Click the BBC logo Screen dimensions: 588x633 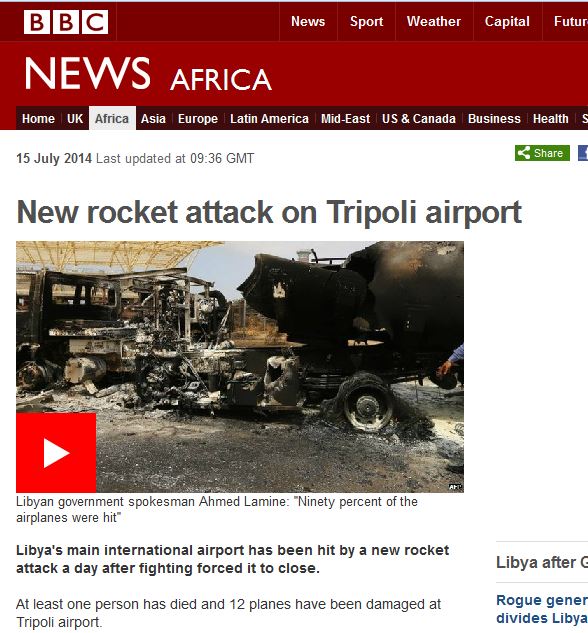coord(66,22)
